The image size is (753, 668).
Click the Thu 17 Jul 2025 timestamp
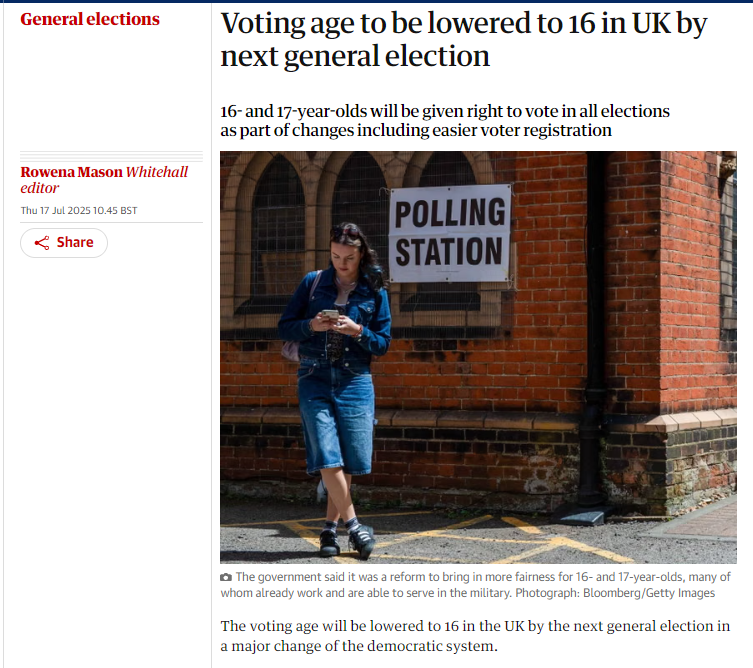tap(79, 210)
